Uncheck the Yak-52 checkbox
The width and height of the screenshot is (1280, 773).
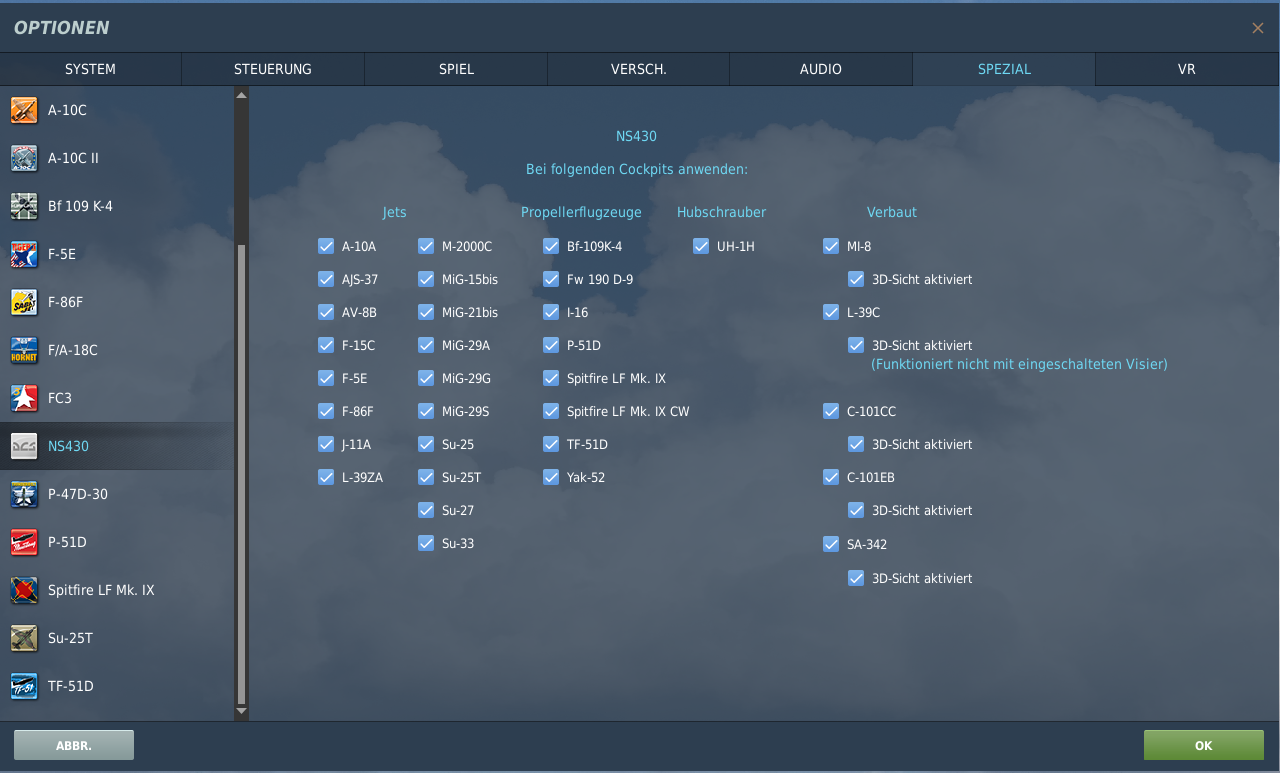coord(551,477)
